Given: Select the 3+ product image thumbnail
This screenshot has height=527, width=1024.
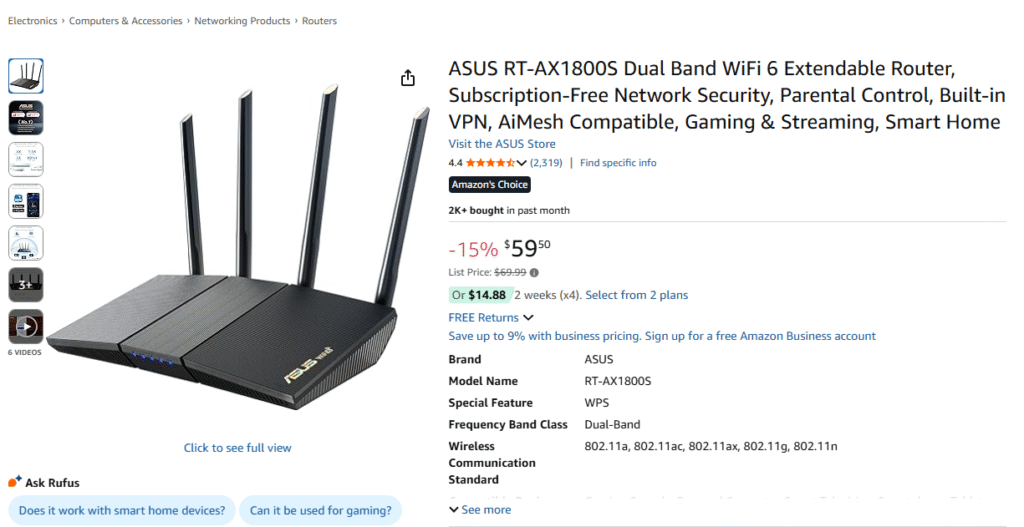Looking at the screenshot, I should coord(26,285).
